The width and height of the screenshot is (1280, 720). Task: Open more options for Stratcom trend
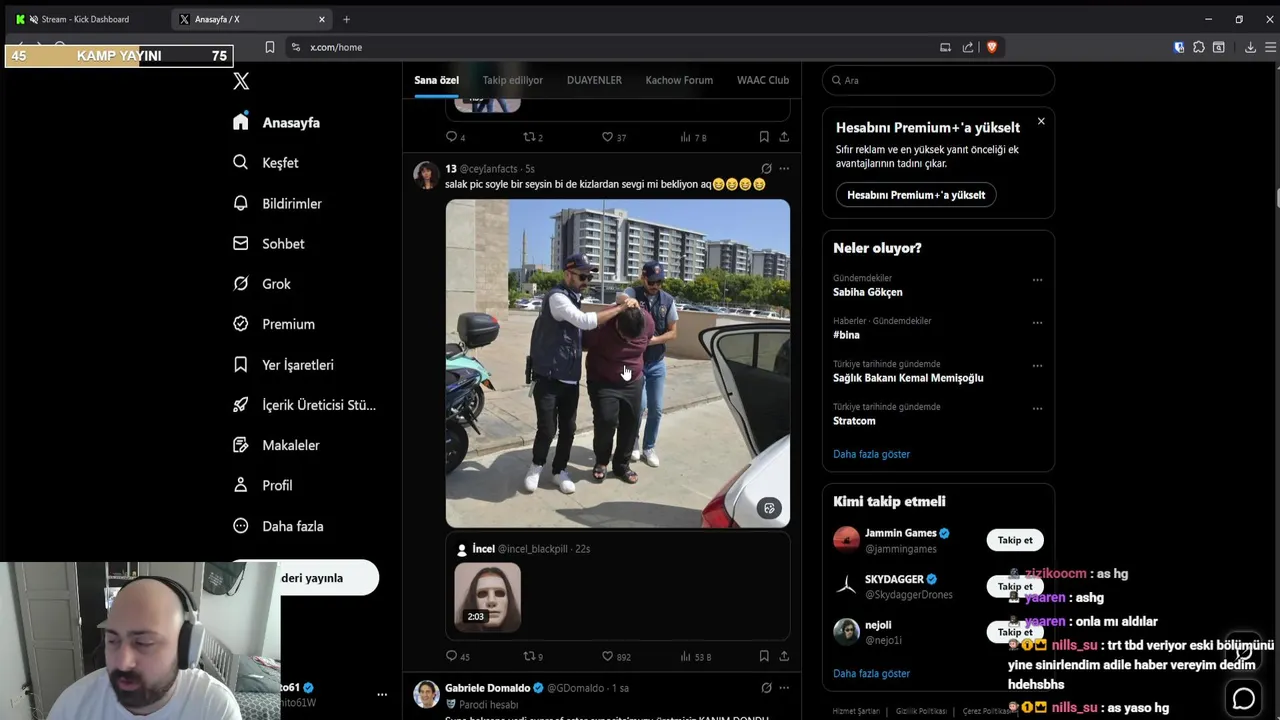[1037, 409]
